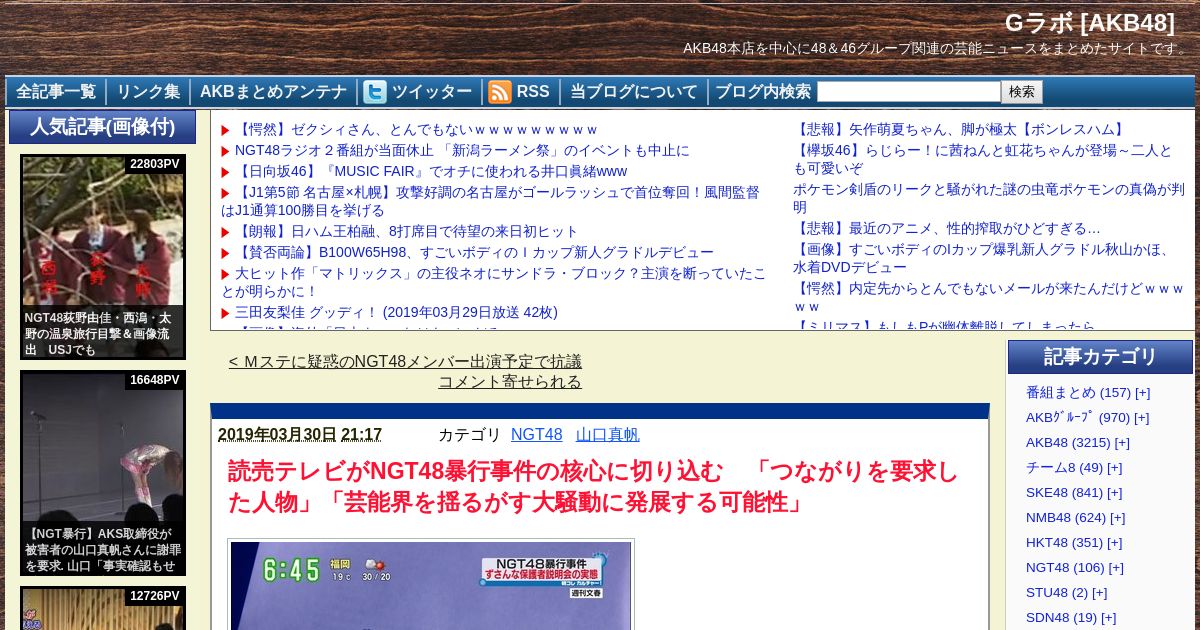Screen dimensions: 1200x630
Task: Expand the SKE48 [+] category
Action: click(x=1115, y=493)
